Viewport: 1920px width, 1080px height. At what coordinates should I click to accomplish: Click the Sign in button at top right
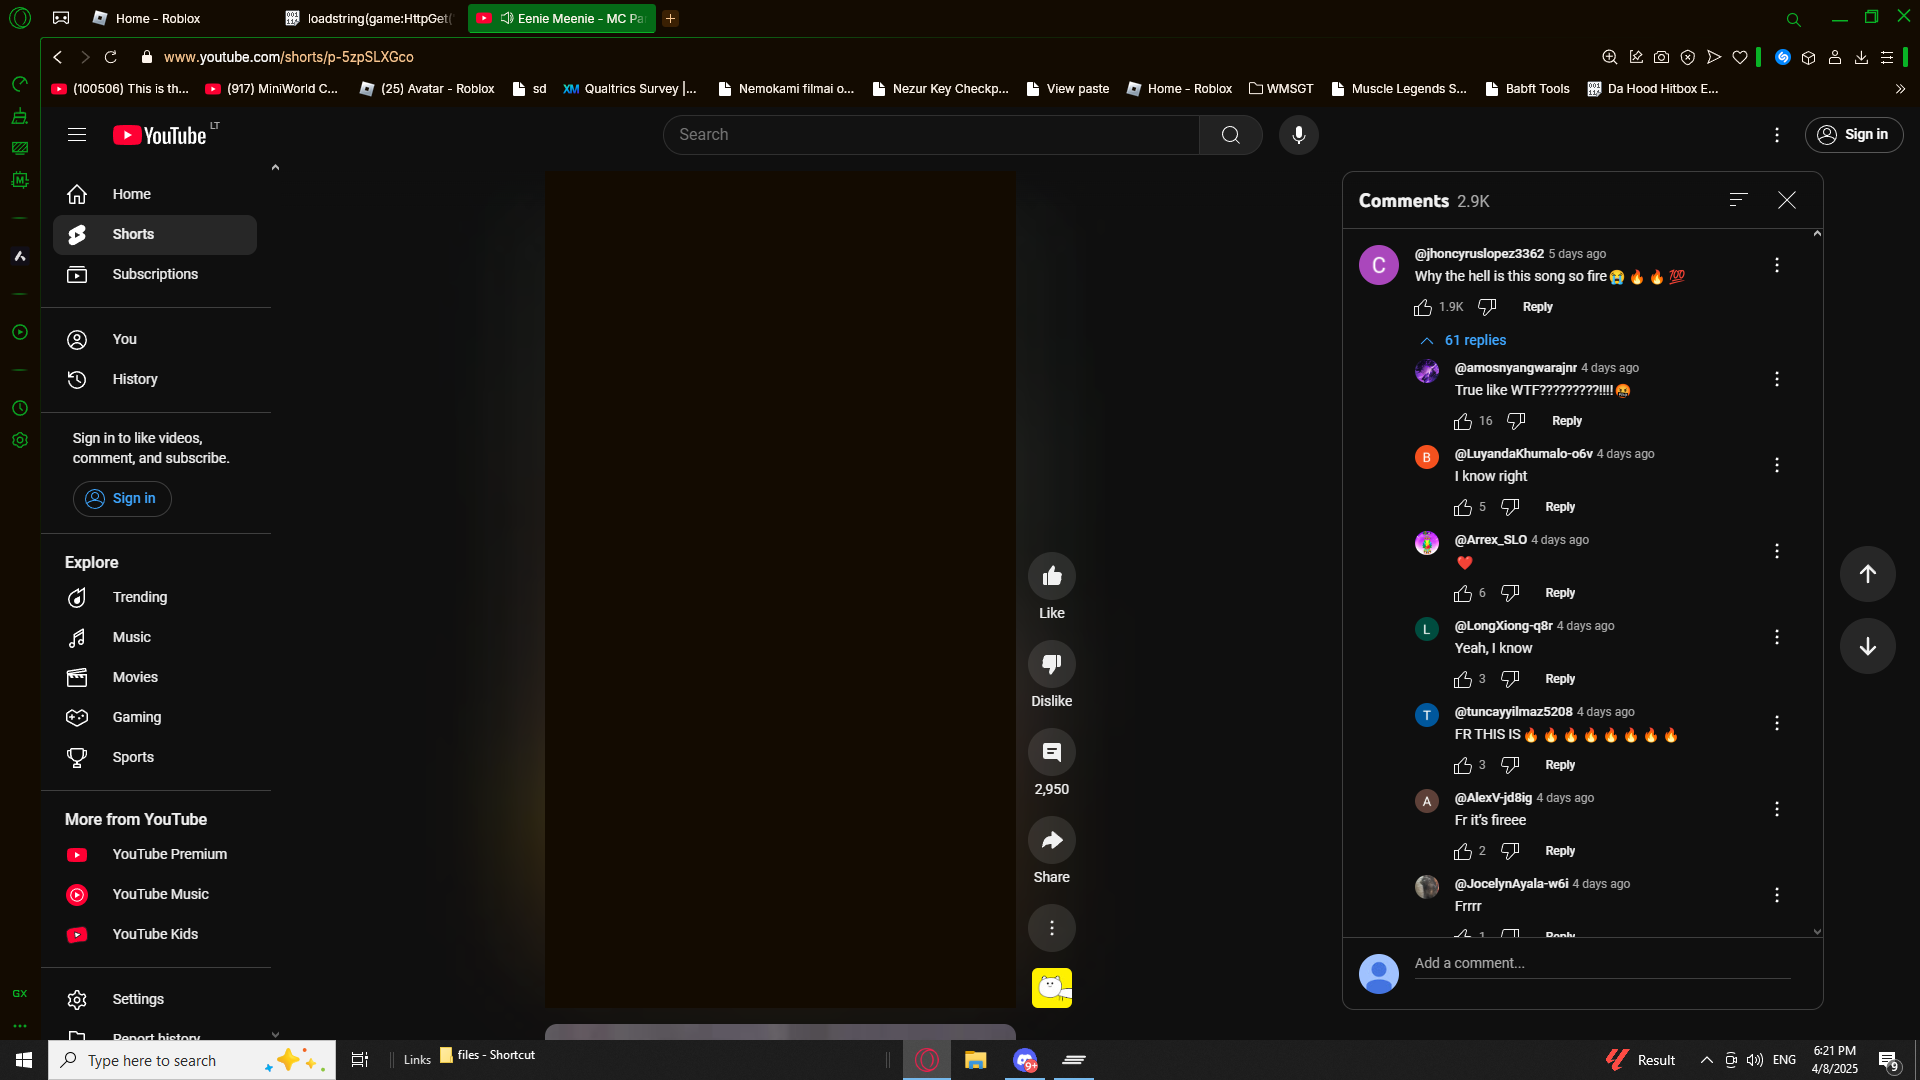1853,135
